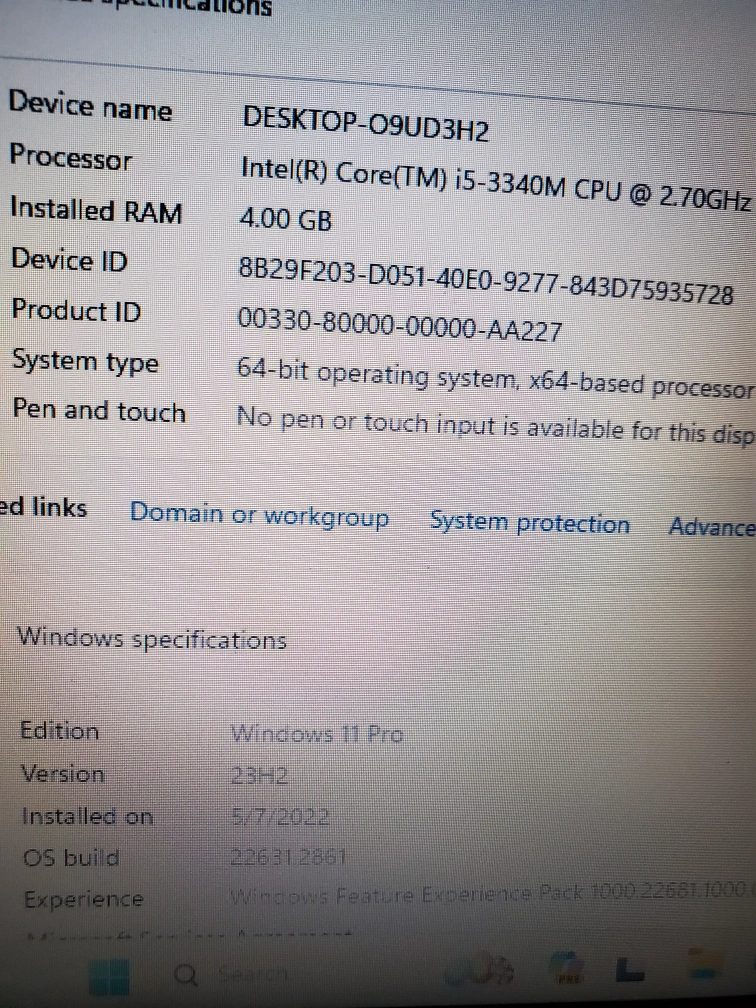This screenshot has width=756, height=1008.
Task: Open the taskbar search highlights icon
Action: (479, 970)
